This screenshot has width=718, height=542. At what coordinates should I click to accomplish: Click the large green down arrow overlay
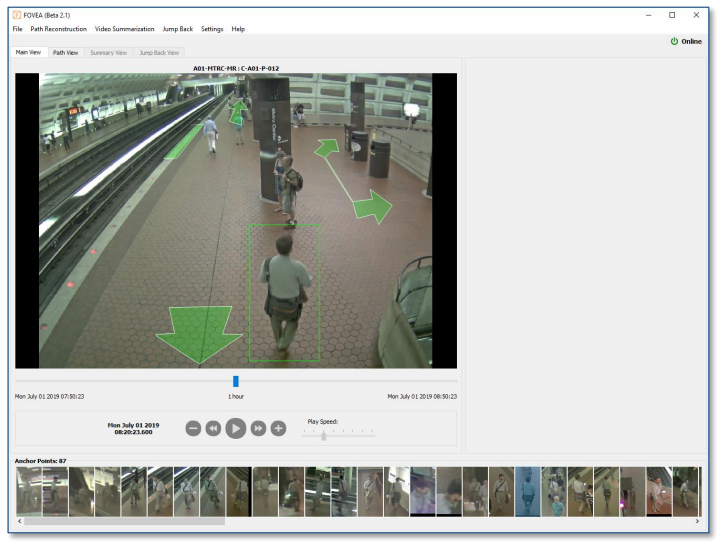(x=199, y=335)
